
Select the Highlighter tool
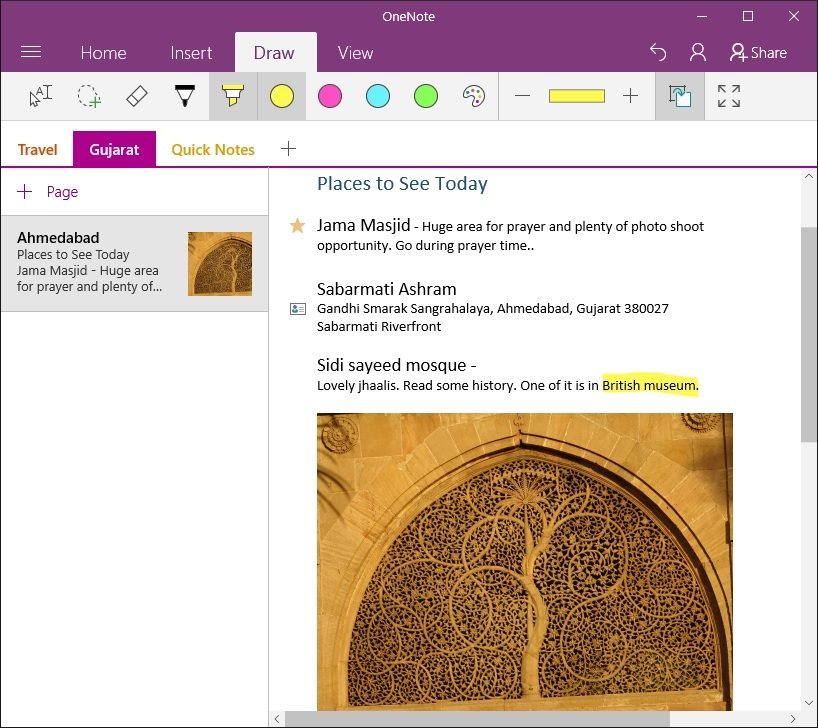232,96
